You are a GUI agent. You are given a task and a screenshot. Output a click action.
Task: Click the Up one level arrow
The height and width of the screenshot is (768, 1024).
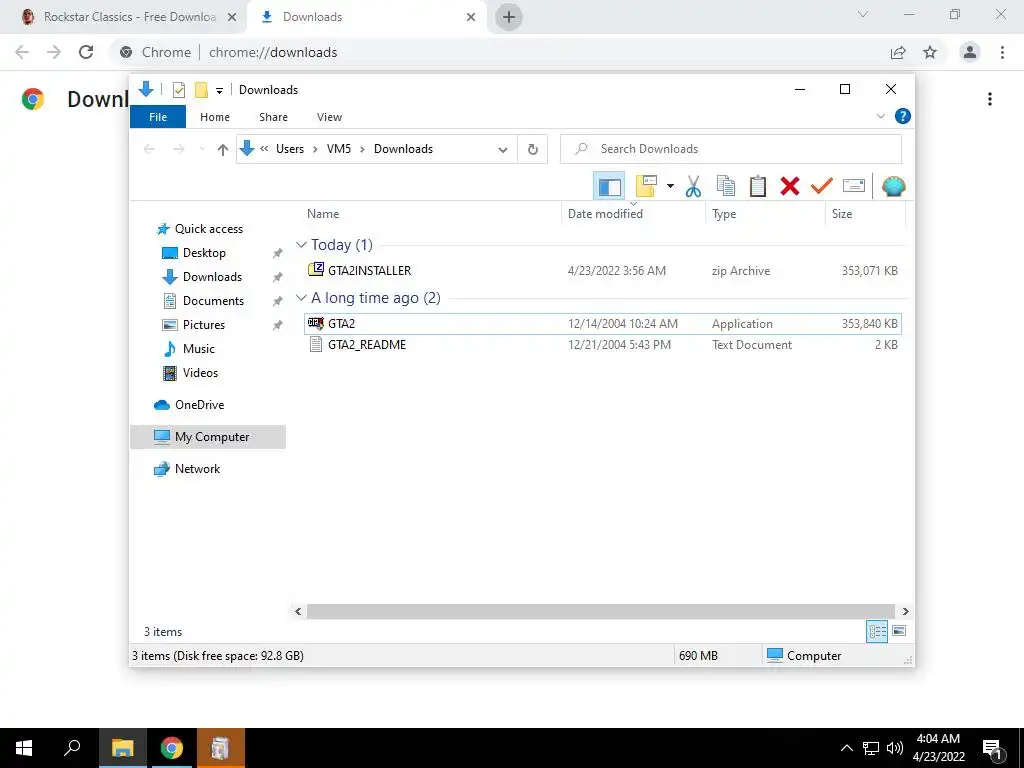[x=223, y=150]
